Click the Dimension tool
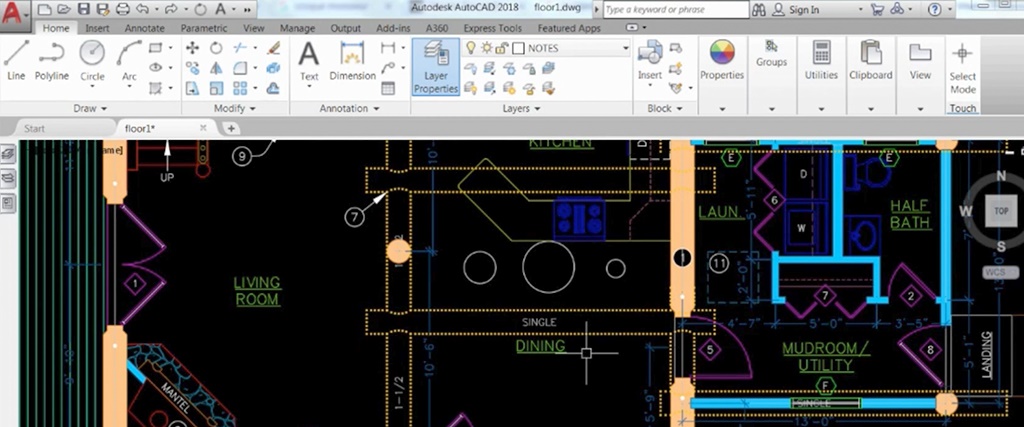Screen dimensions: 1024x427 click(353, 60)
